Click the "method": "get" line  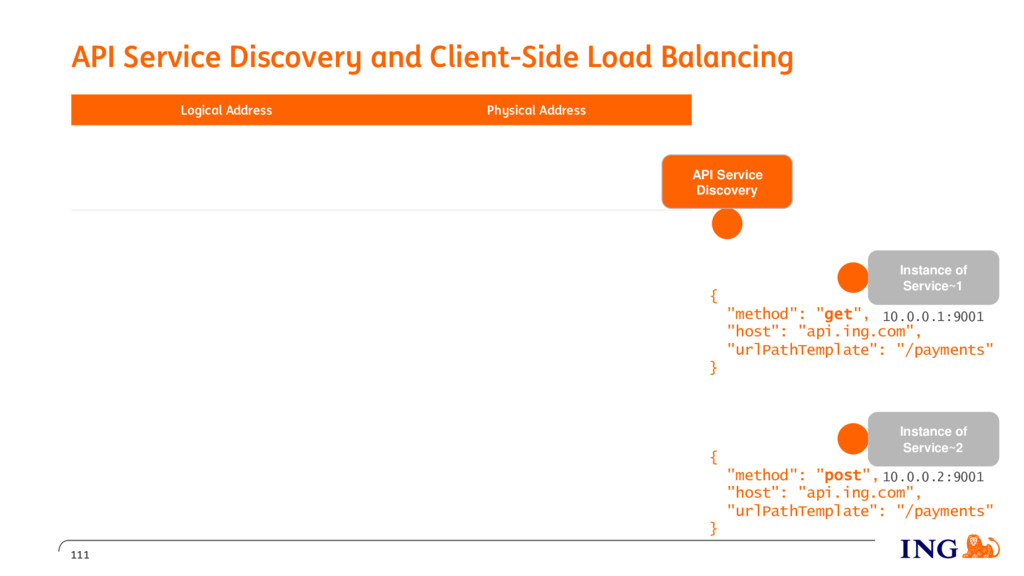coord(798,314)
